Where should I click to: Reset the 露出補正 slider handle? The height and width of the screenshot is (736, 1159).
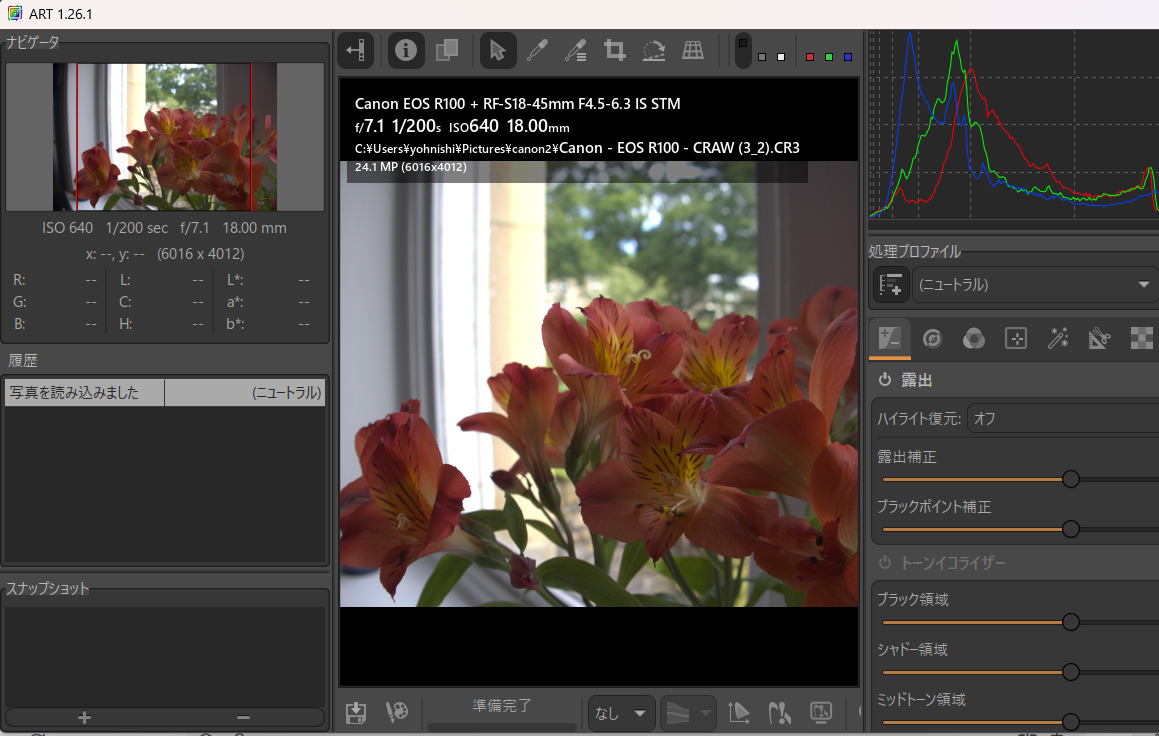(x=1071, y=479)
